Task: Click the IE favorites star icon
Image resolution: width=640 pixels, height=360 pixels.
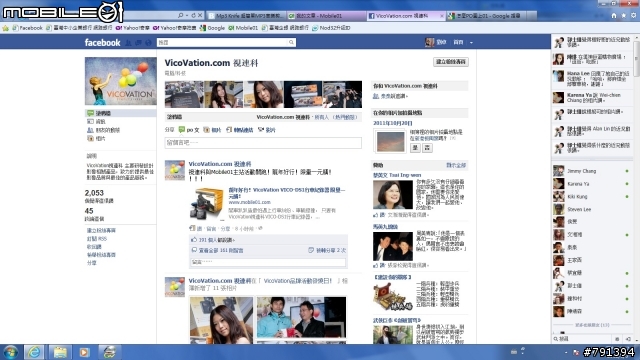Action: [623, 16]
